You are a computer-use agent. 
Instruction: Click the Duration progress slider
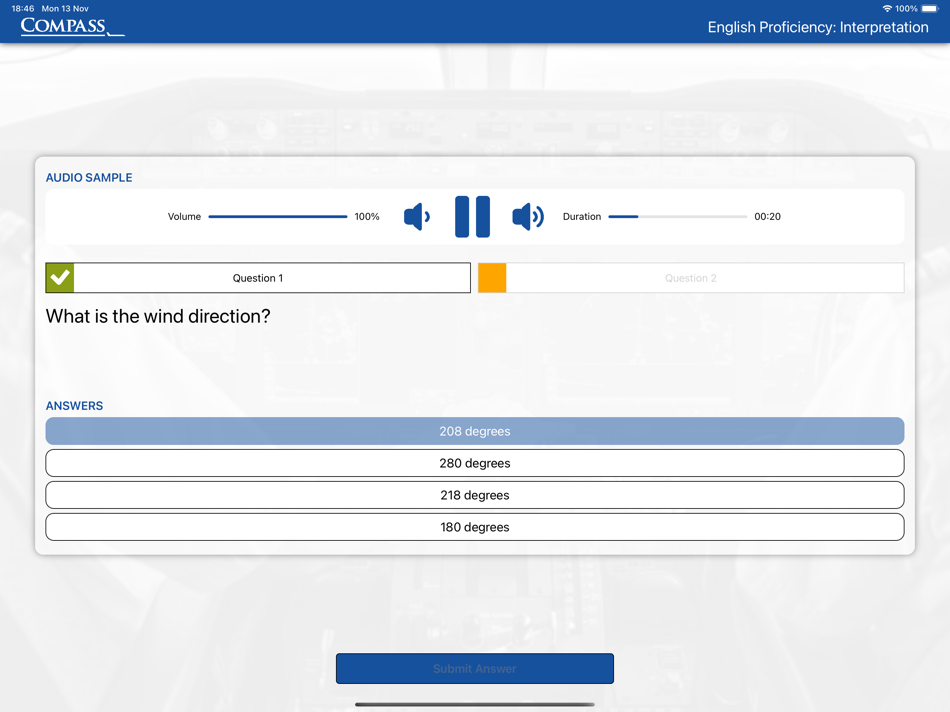[677, 216]
